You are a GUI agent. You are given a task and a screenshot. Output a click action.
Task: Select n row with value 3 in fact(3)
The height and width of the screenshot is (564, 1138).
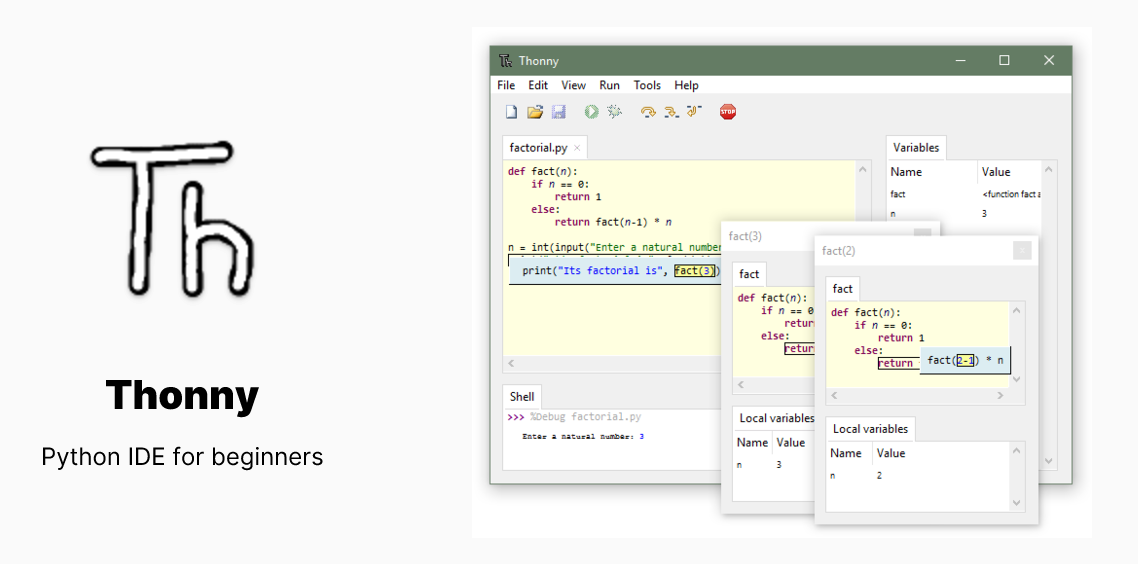pos(774,465)
